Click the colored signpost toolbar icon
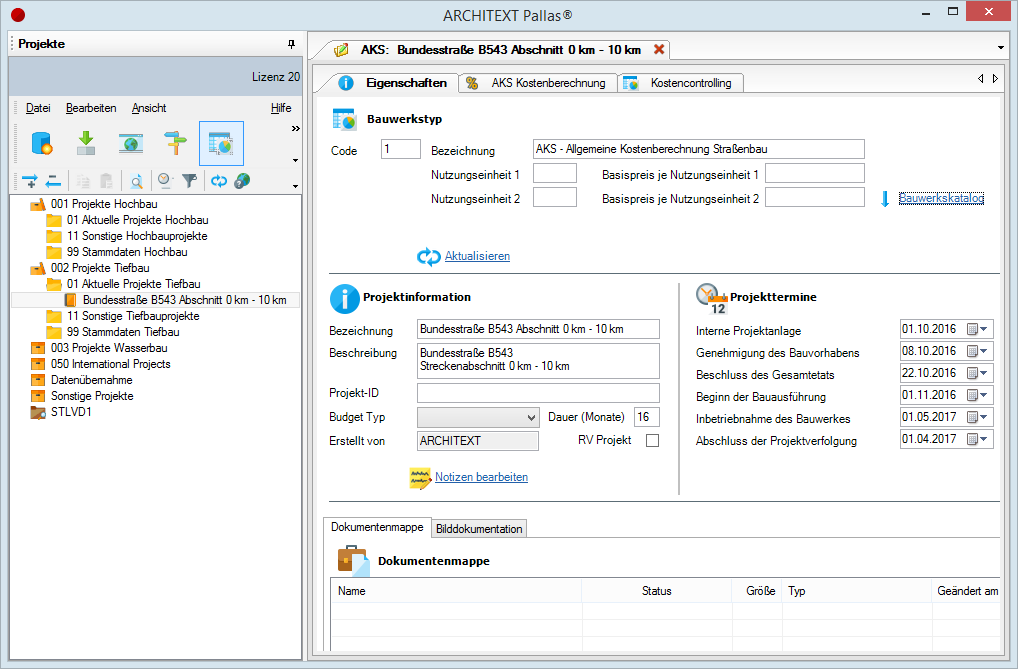Screen dimensions: 1018x669 coord(175,143)
